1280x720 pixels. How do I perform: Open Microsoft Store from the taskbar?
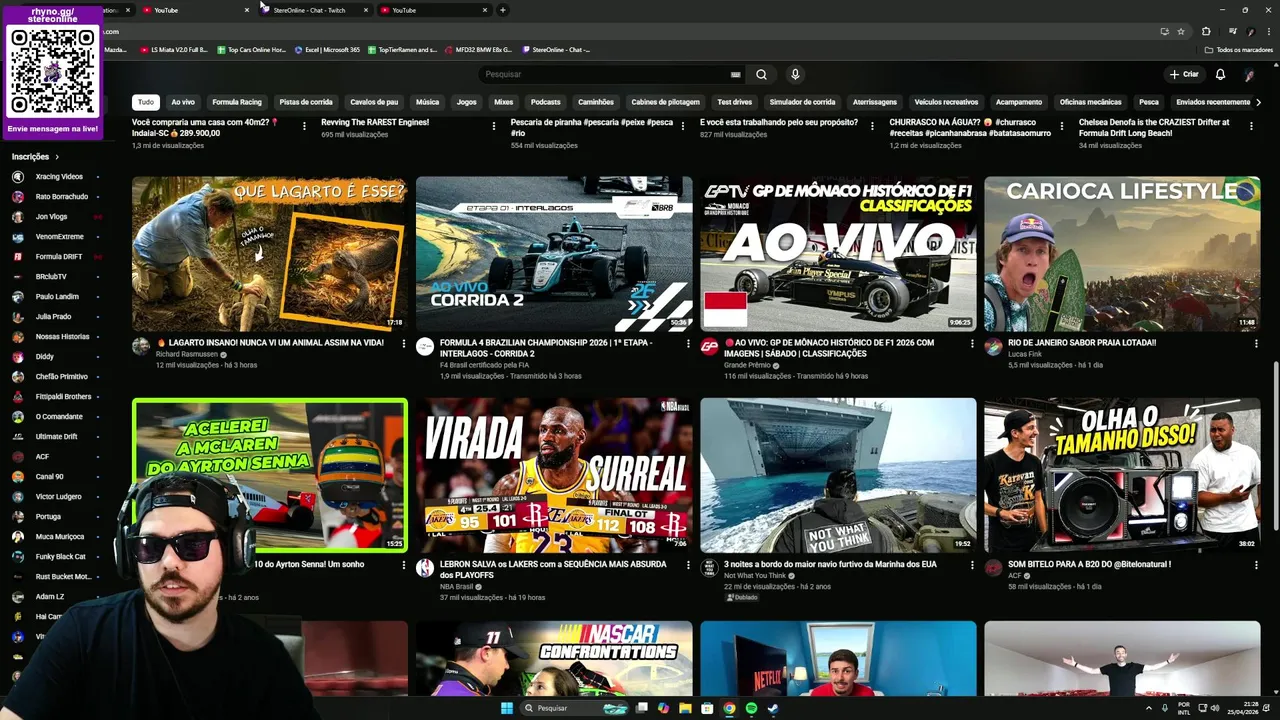pyautogui.click(x=707, y=708)
